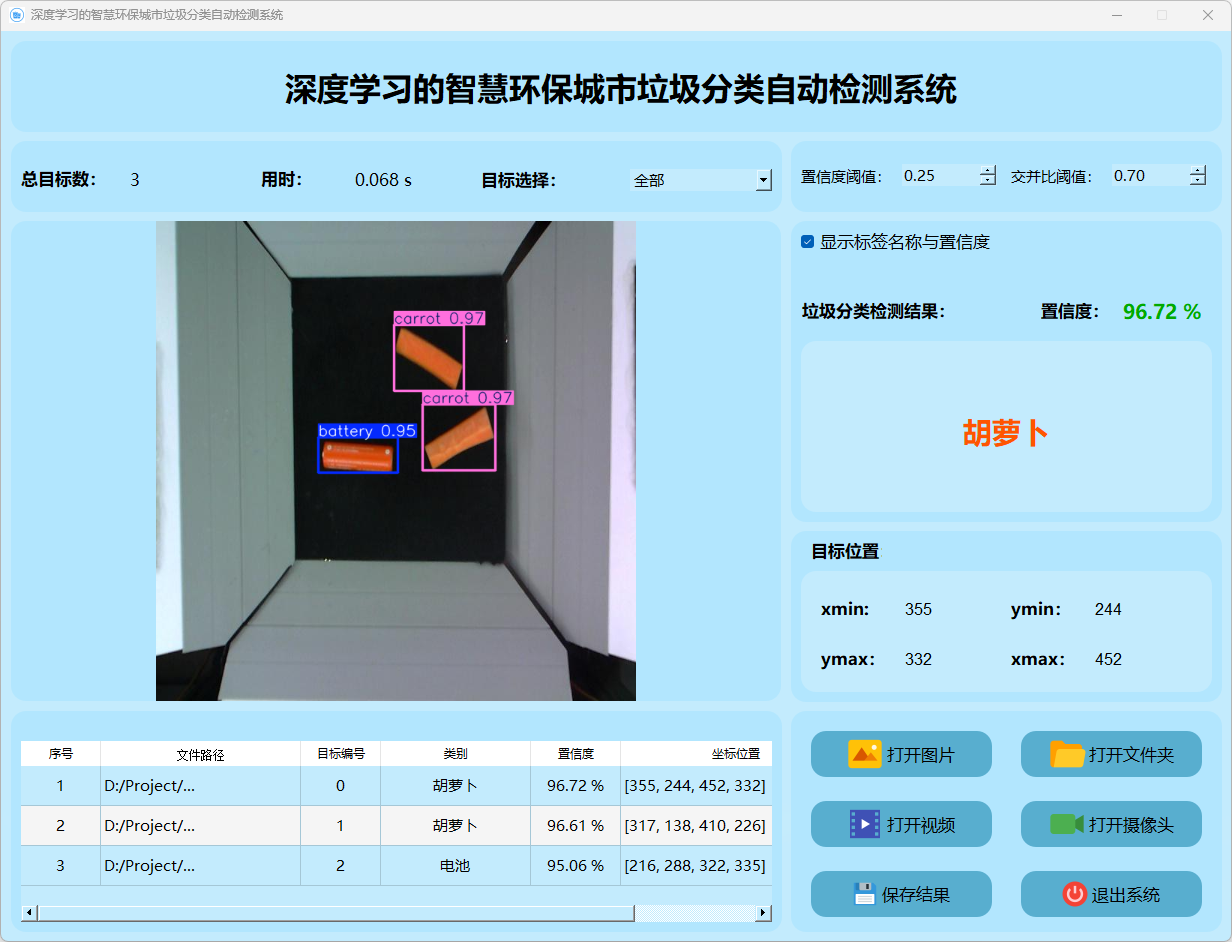Click the 电池 category cell
The image size is (1232, 942).
(455, 866)
